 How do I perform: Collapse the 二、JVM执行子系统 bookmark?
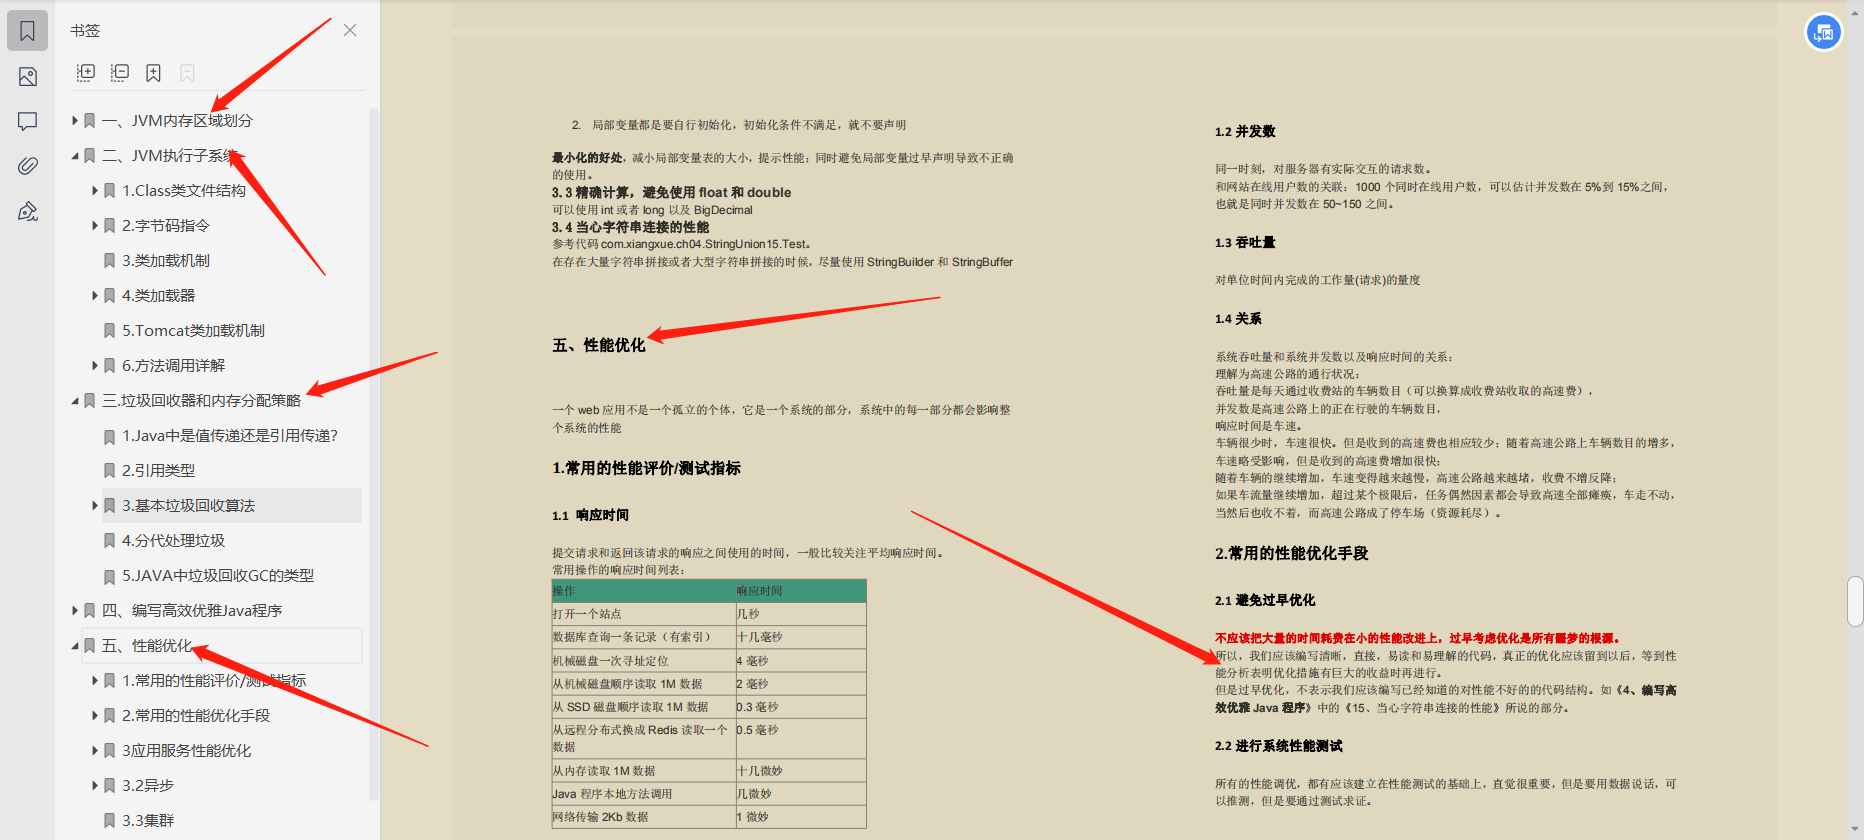(75, 156)
